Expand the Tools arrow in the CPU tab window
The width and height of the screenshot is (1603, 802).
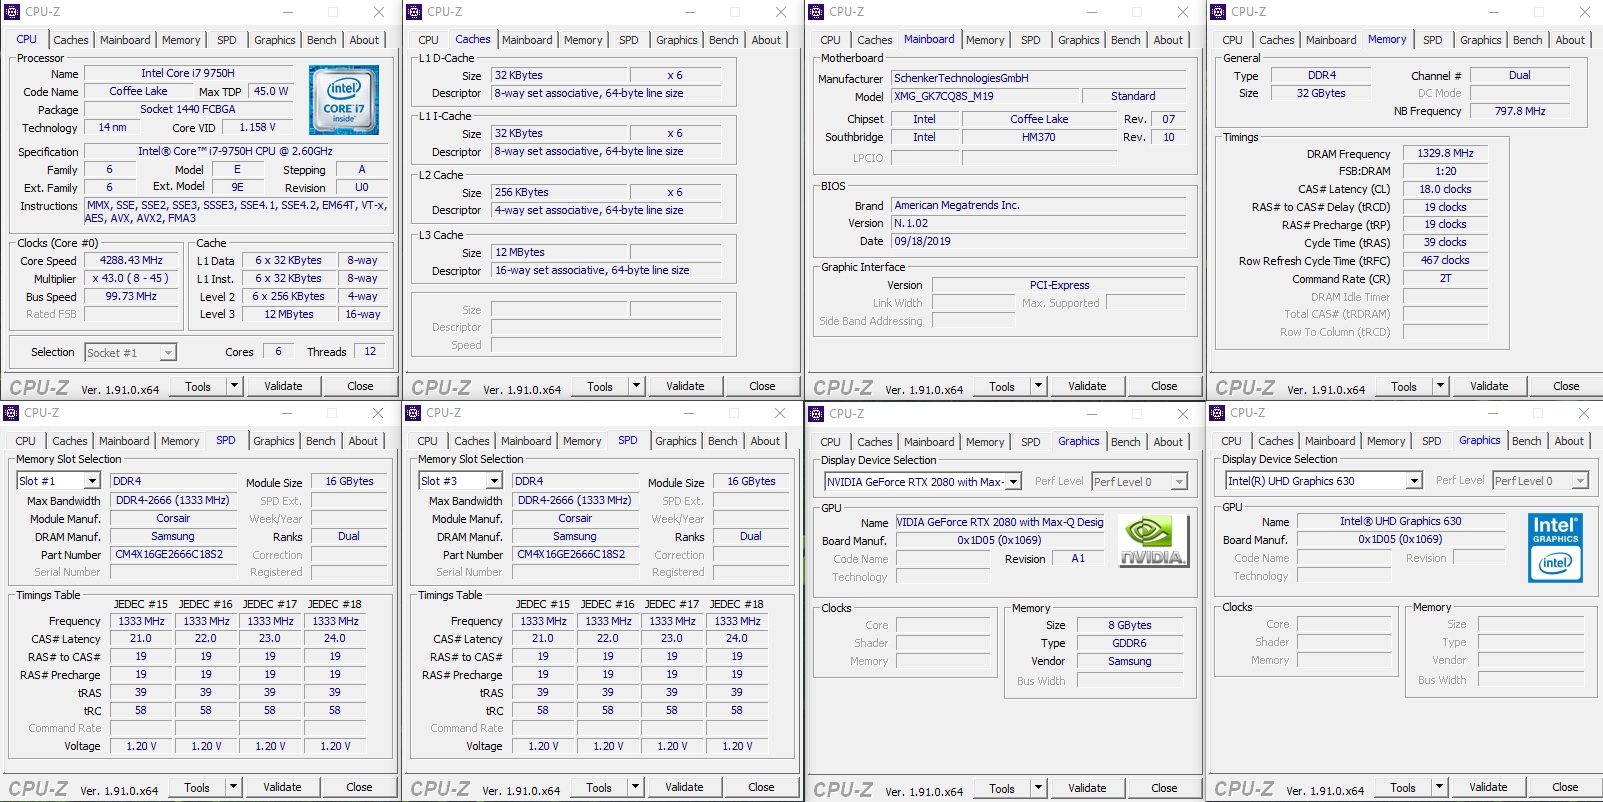pyautogui.click(x=234, y=386)
